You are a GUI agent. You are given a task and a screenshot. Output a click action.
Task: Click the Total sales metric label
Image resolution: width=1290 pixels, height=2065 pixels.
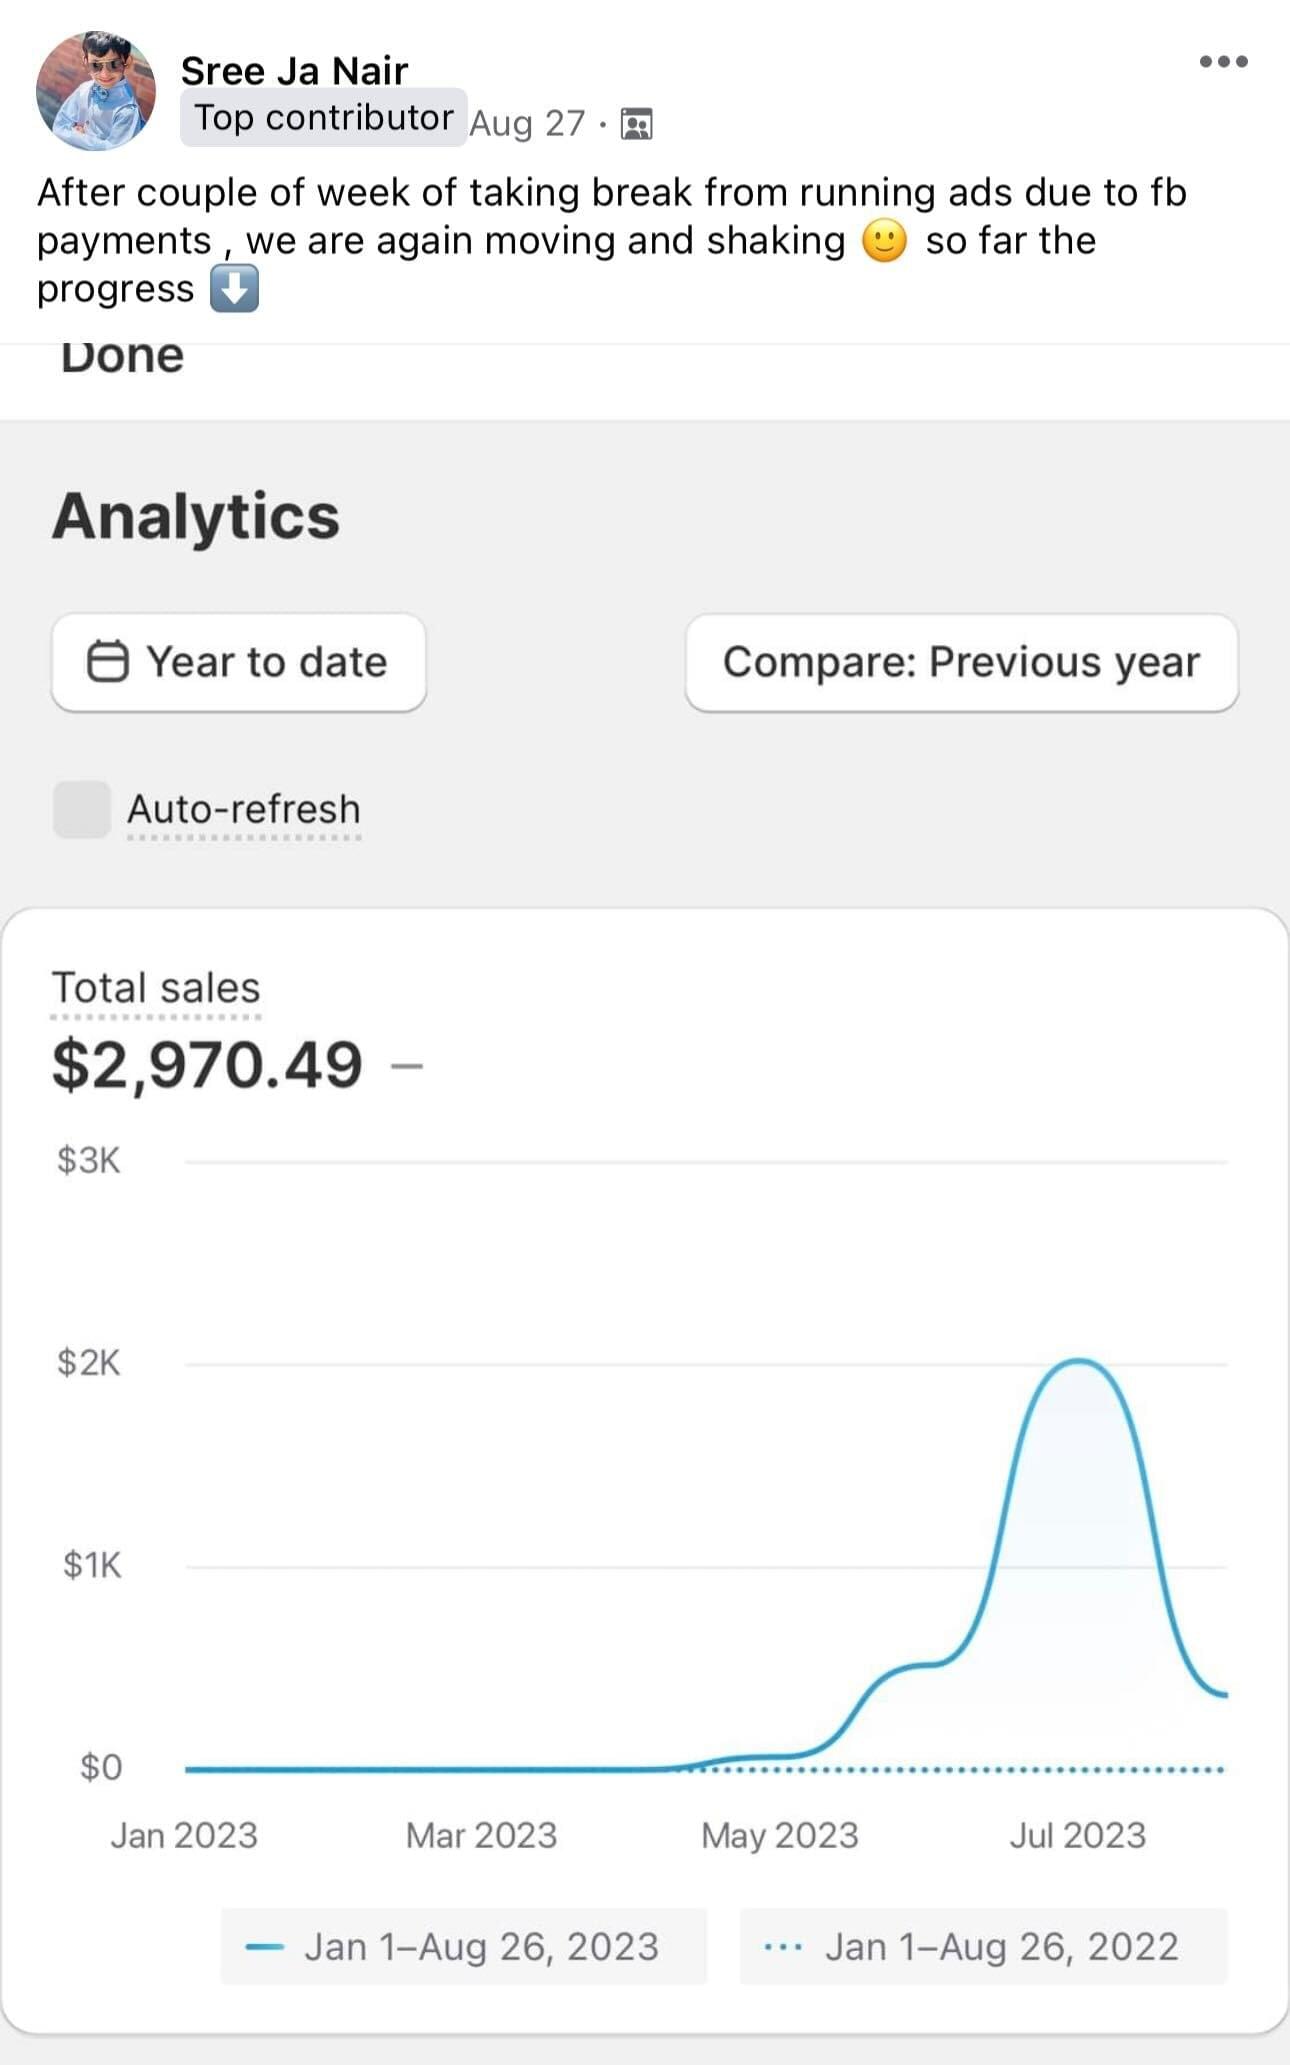156,988
